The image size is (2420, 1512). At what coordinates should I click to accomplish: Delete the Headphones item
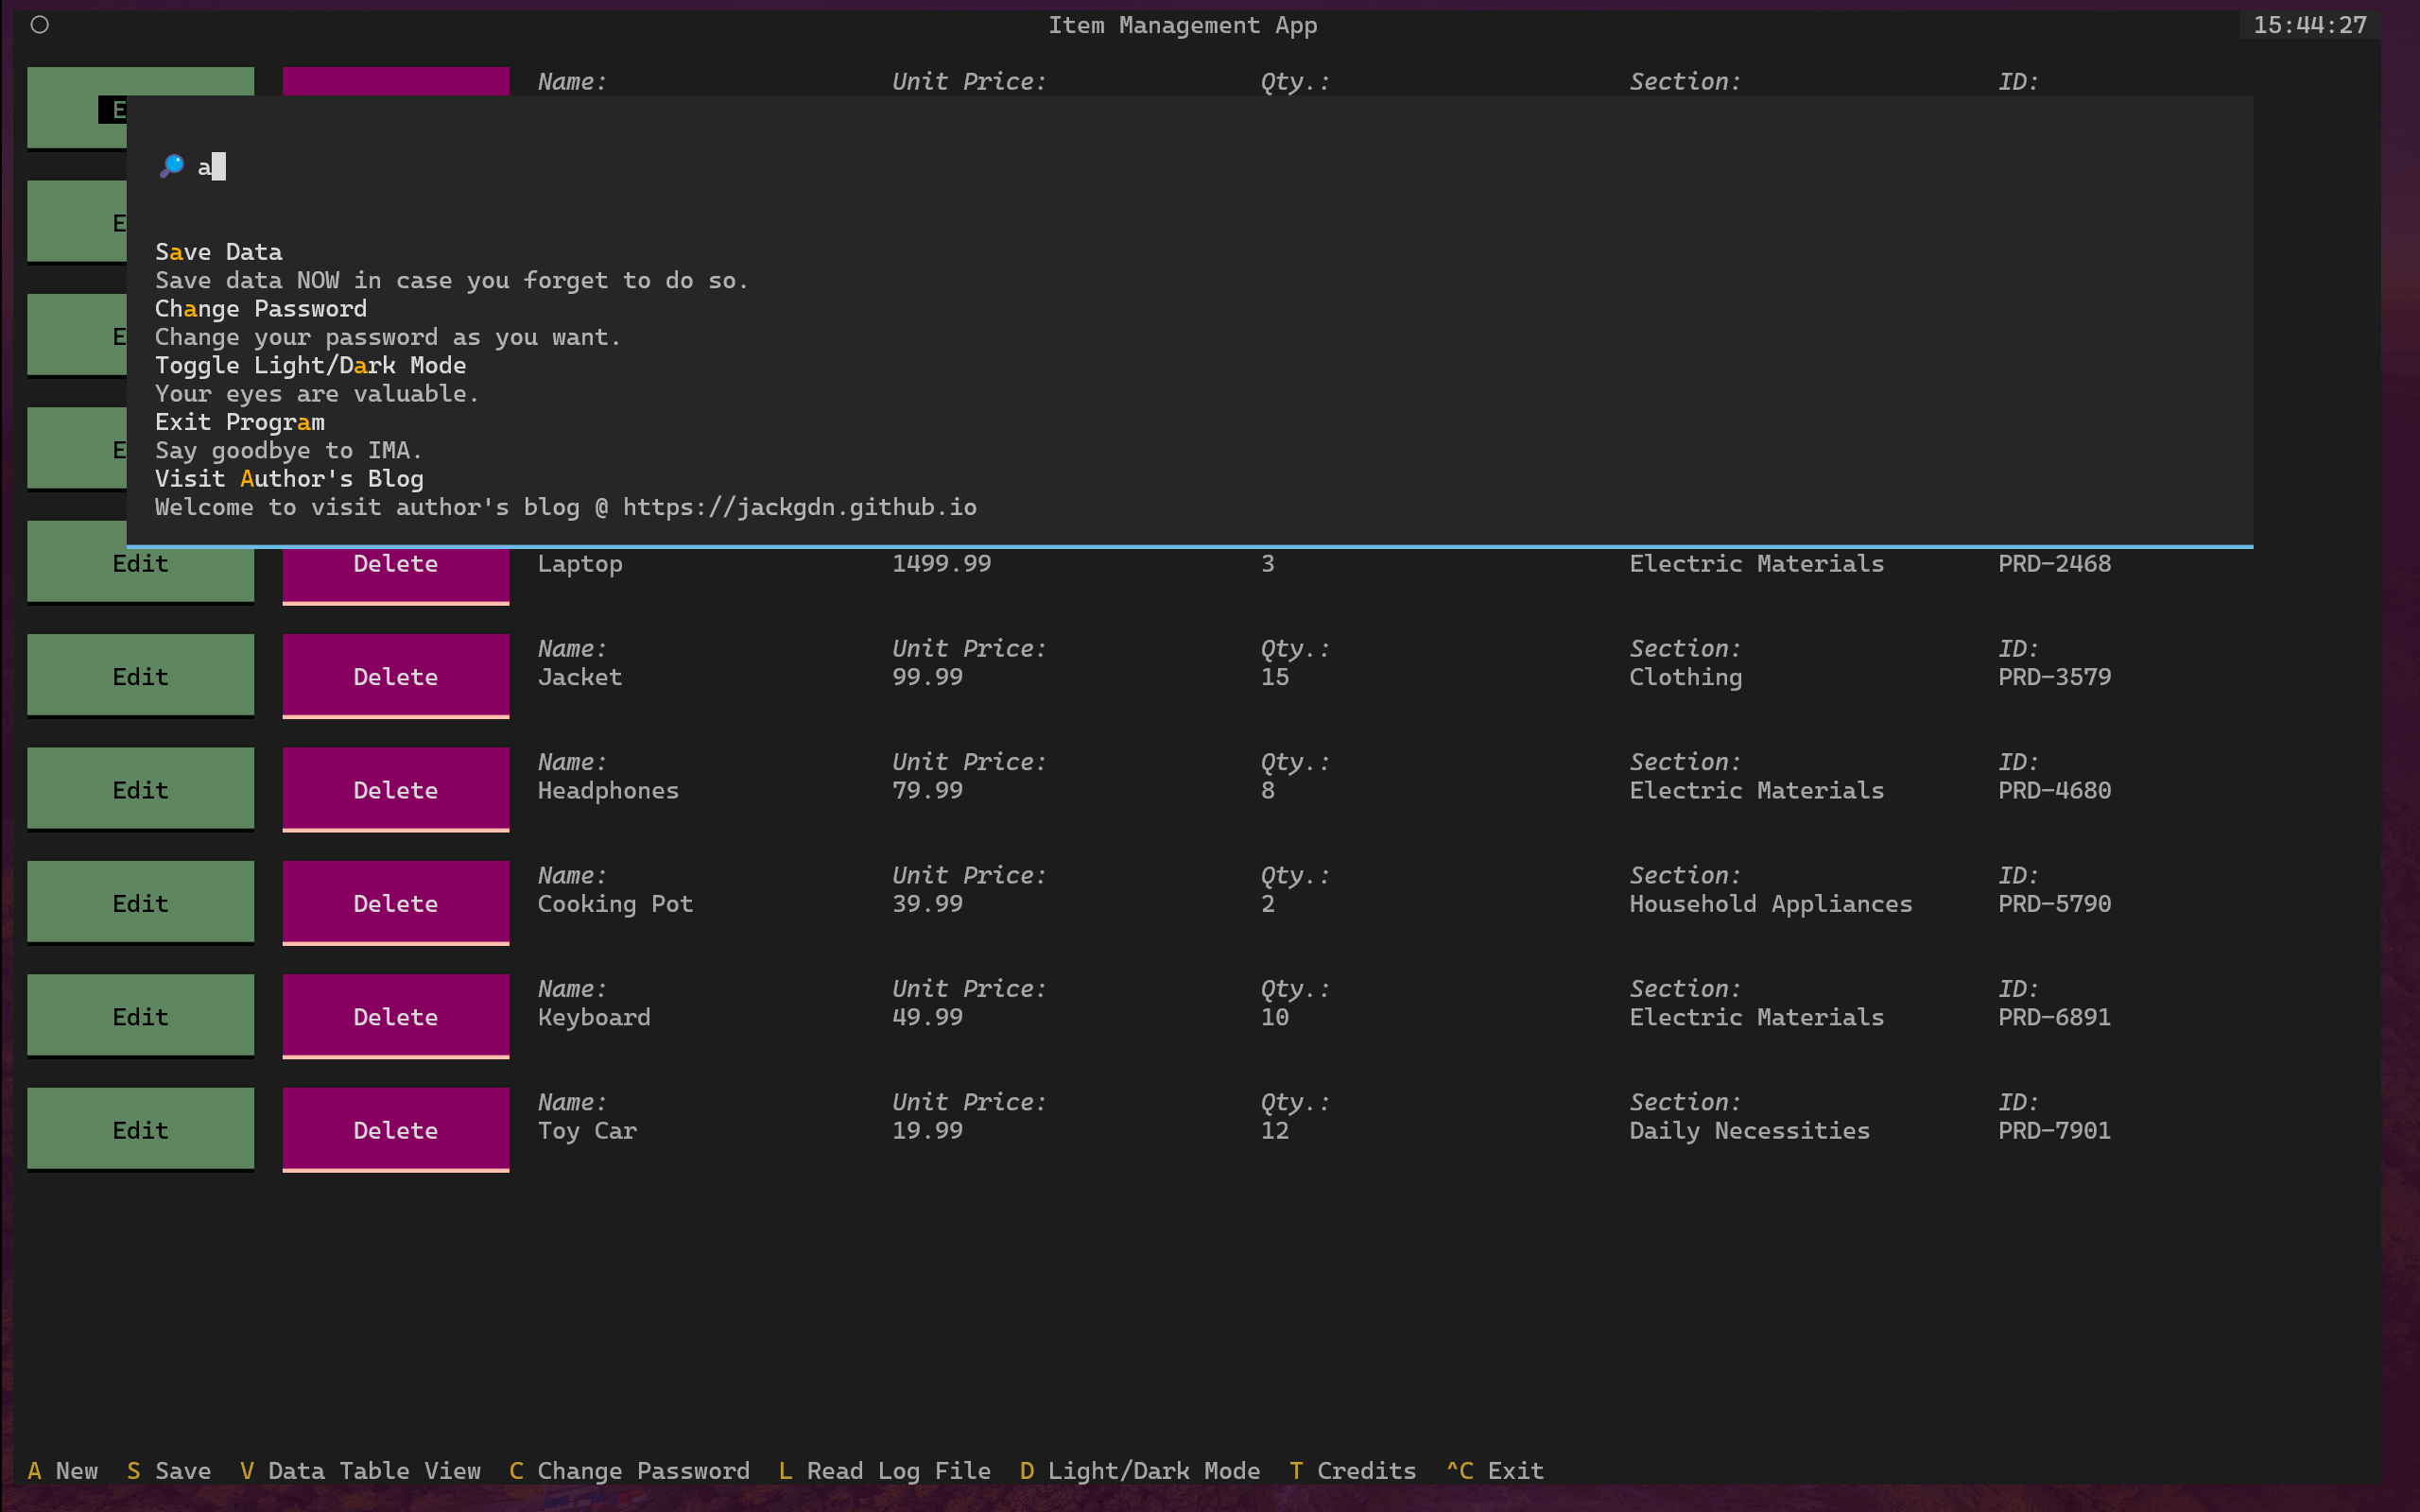395,790
